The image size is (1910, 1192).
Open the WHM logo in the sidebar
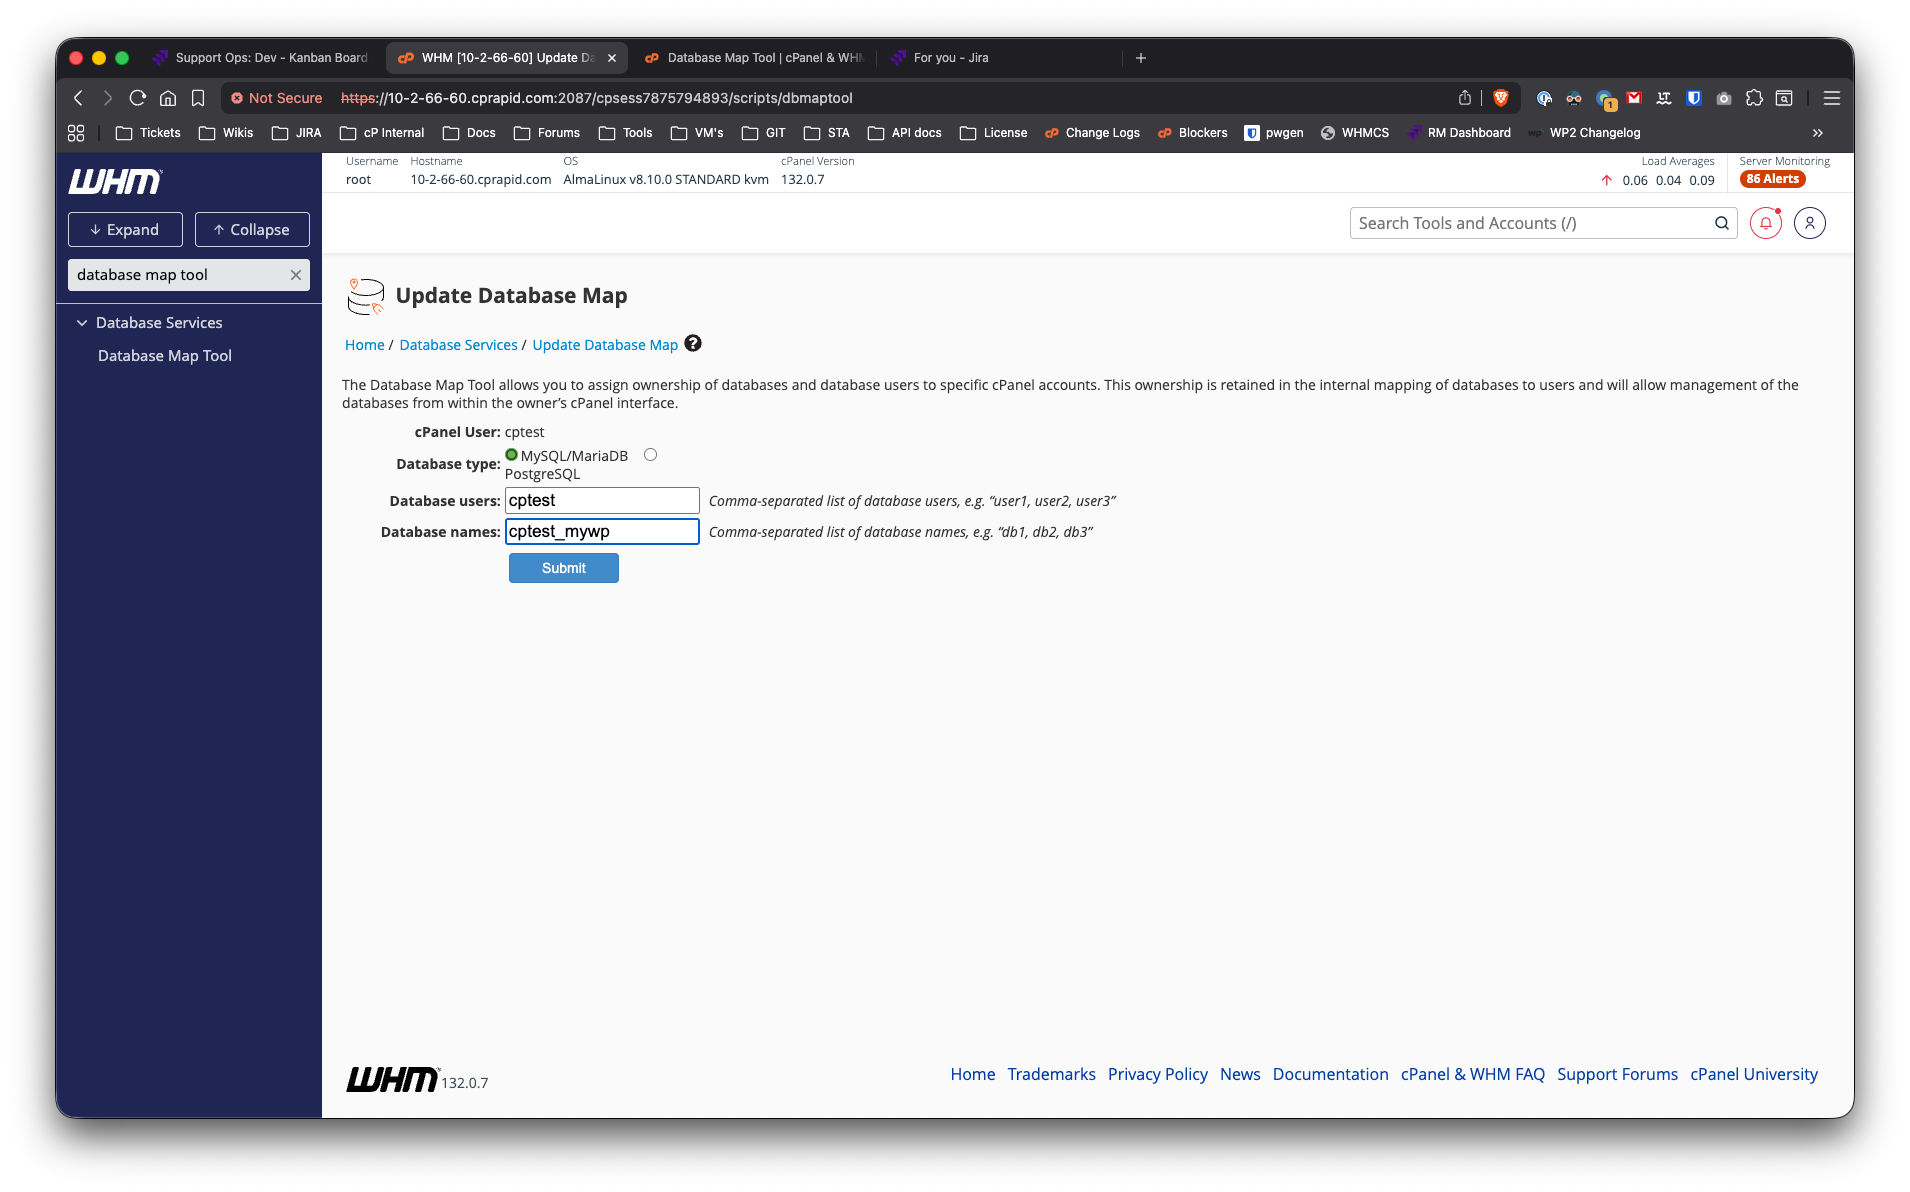[116, 181]
